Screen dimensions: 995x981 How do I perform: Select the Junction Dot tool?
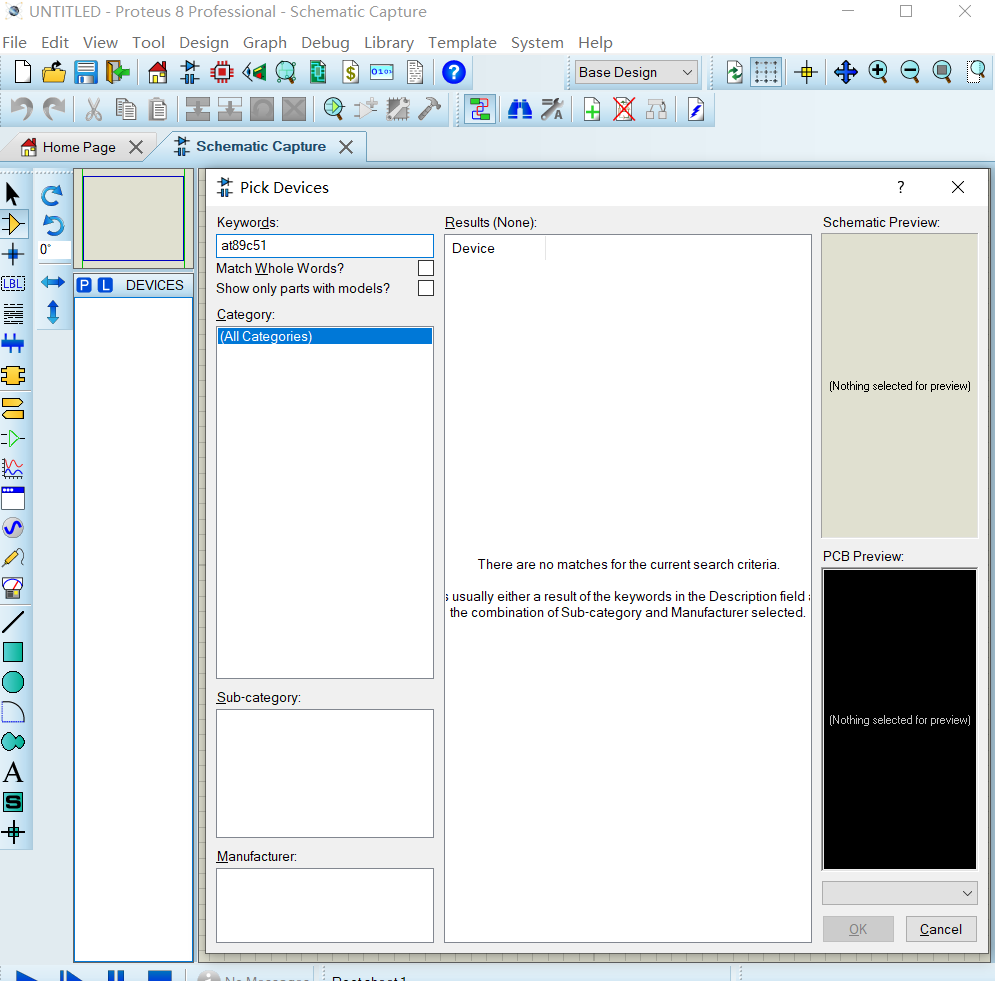[x=13, y=254]
